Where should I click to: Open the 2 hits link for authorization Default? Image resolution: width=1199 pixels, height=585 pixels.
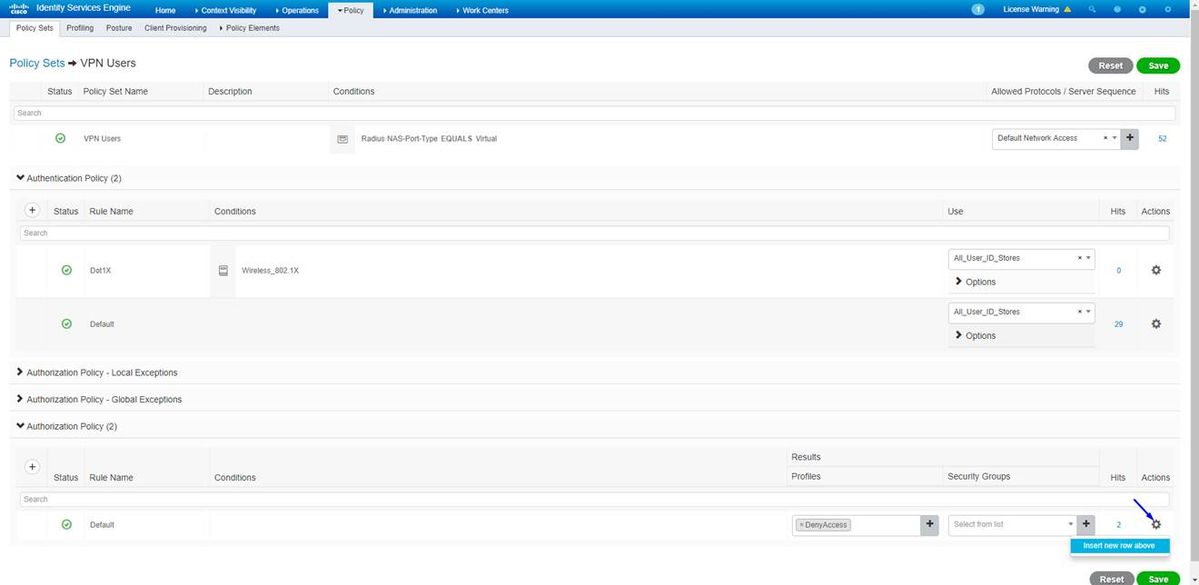click(1119, 525)
